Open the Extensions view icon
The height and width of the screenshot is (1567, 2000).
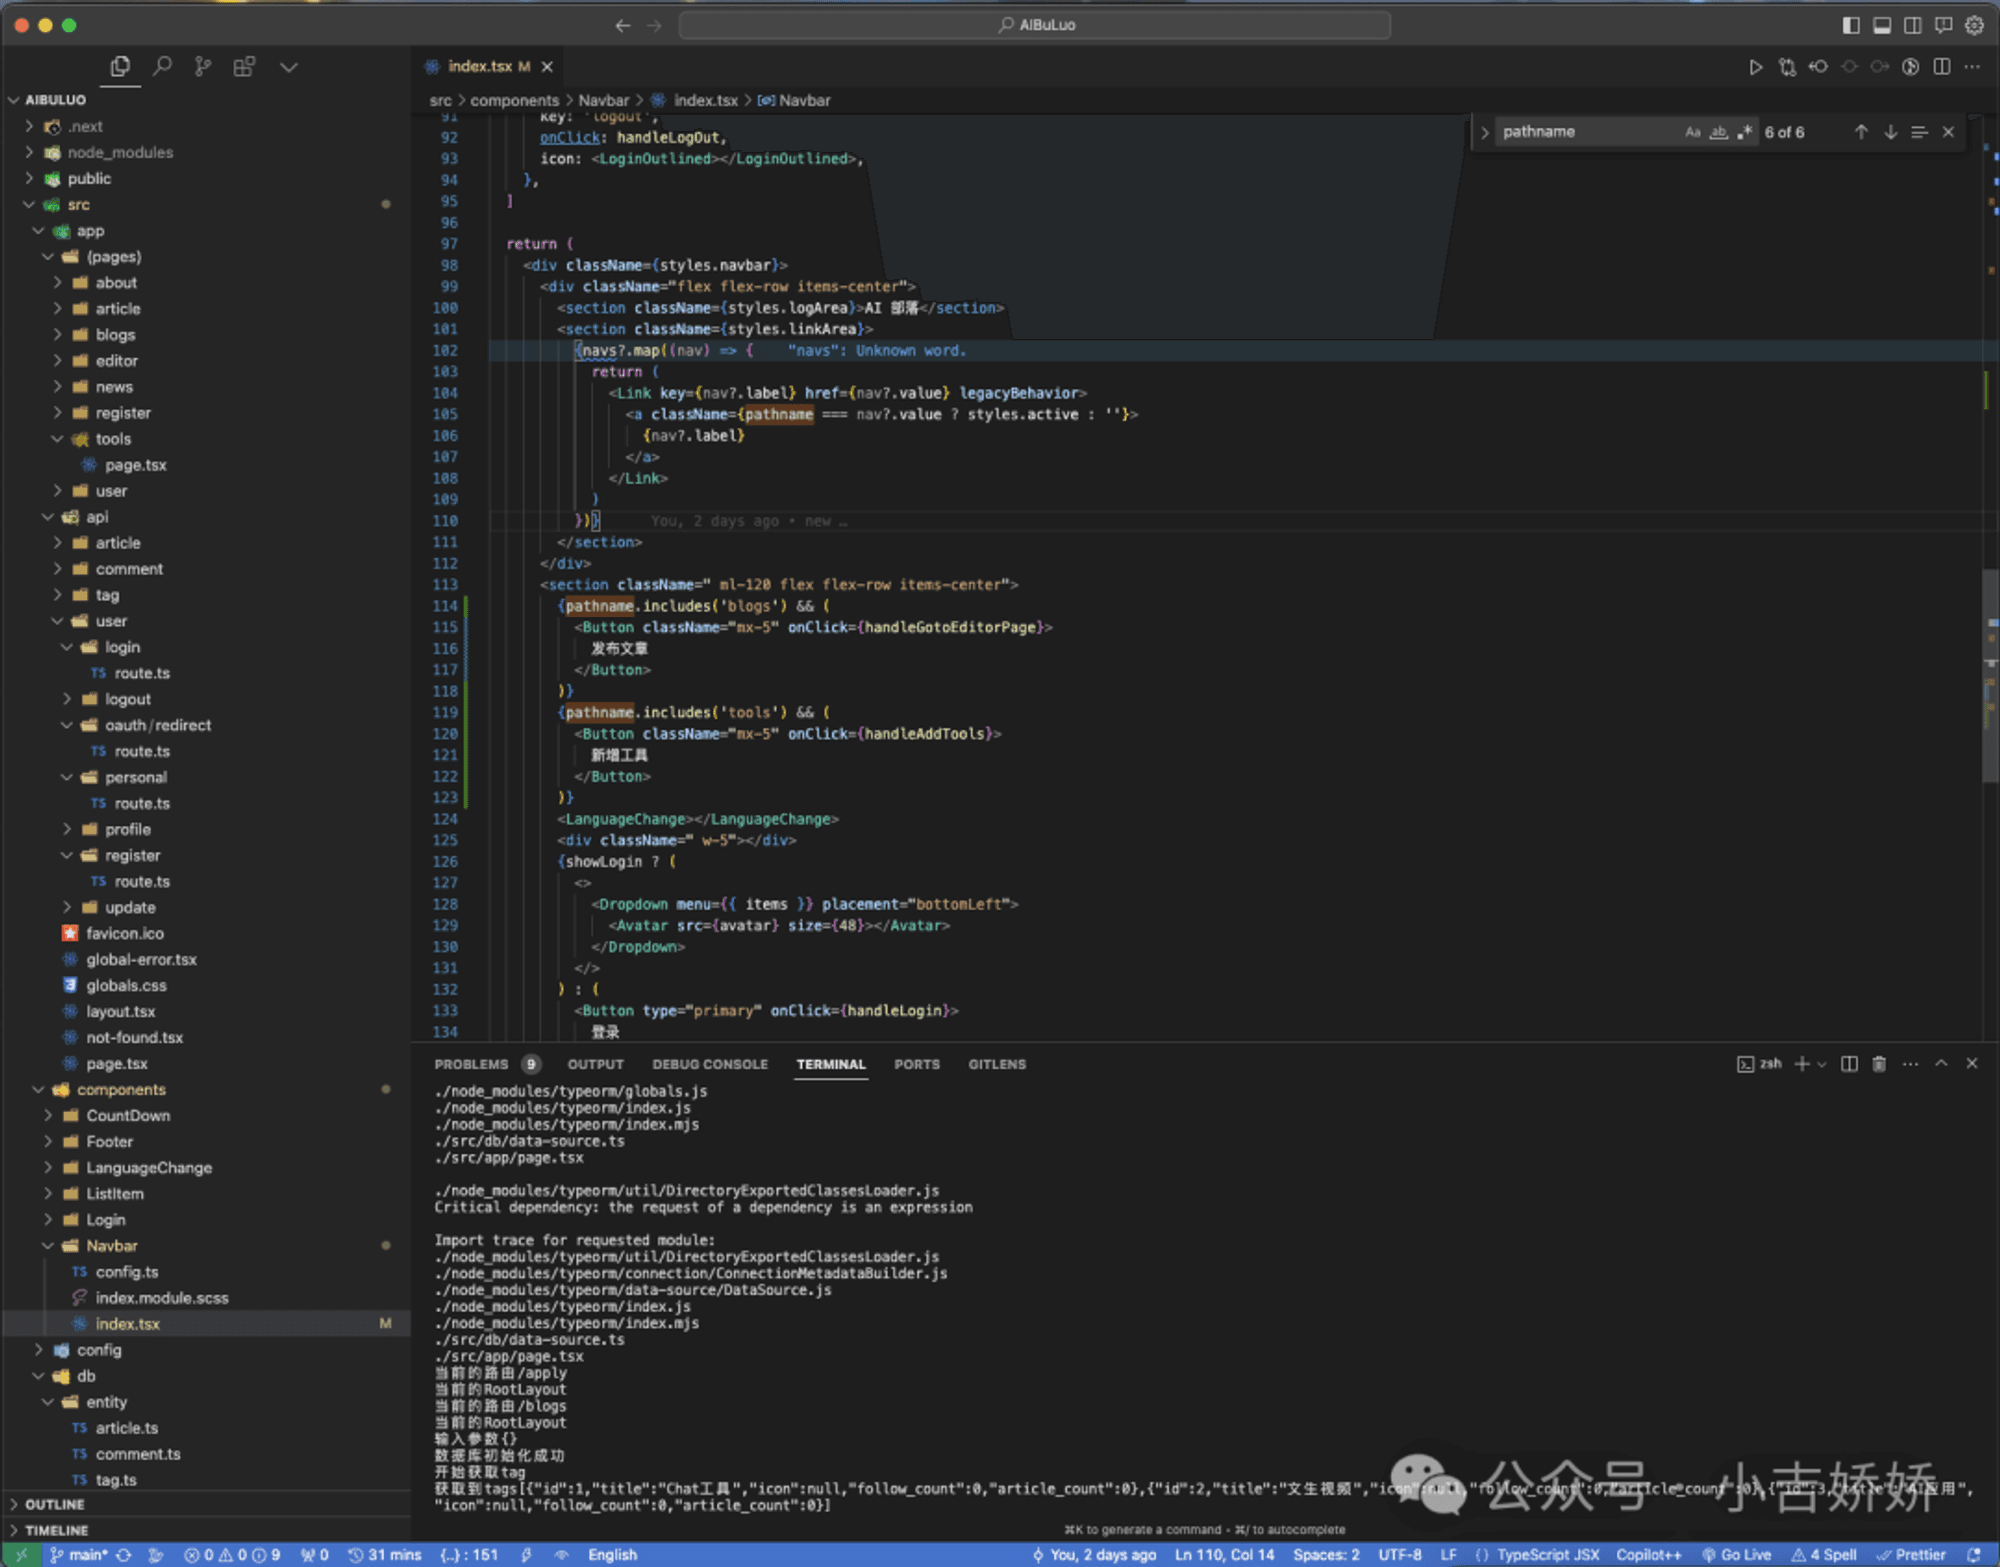click(x=244, y=67)
